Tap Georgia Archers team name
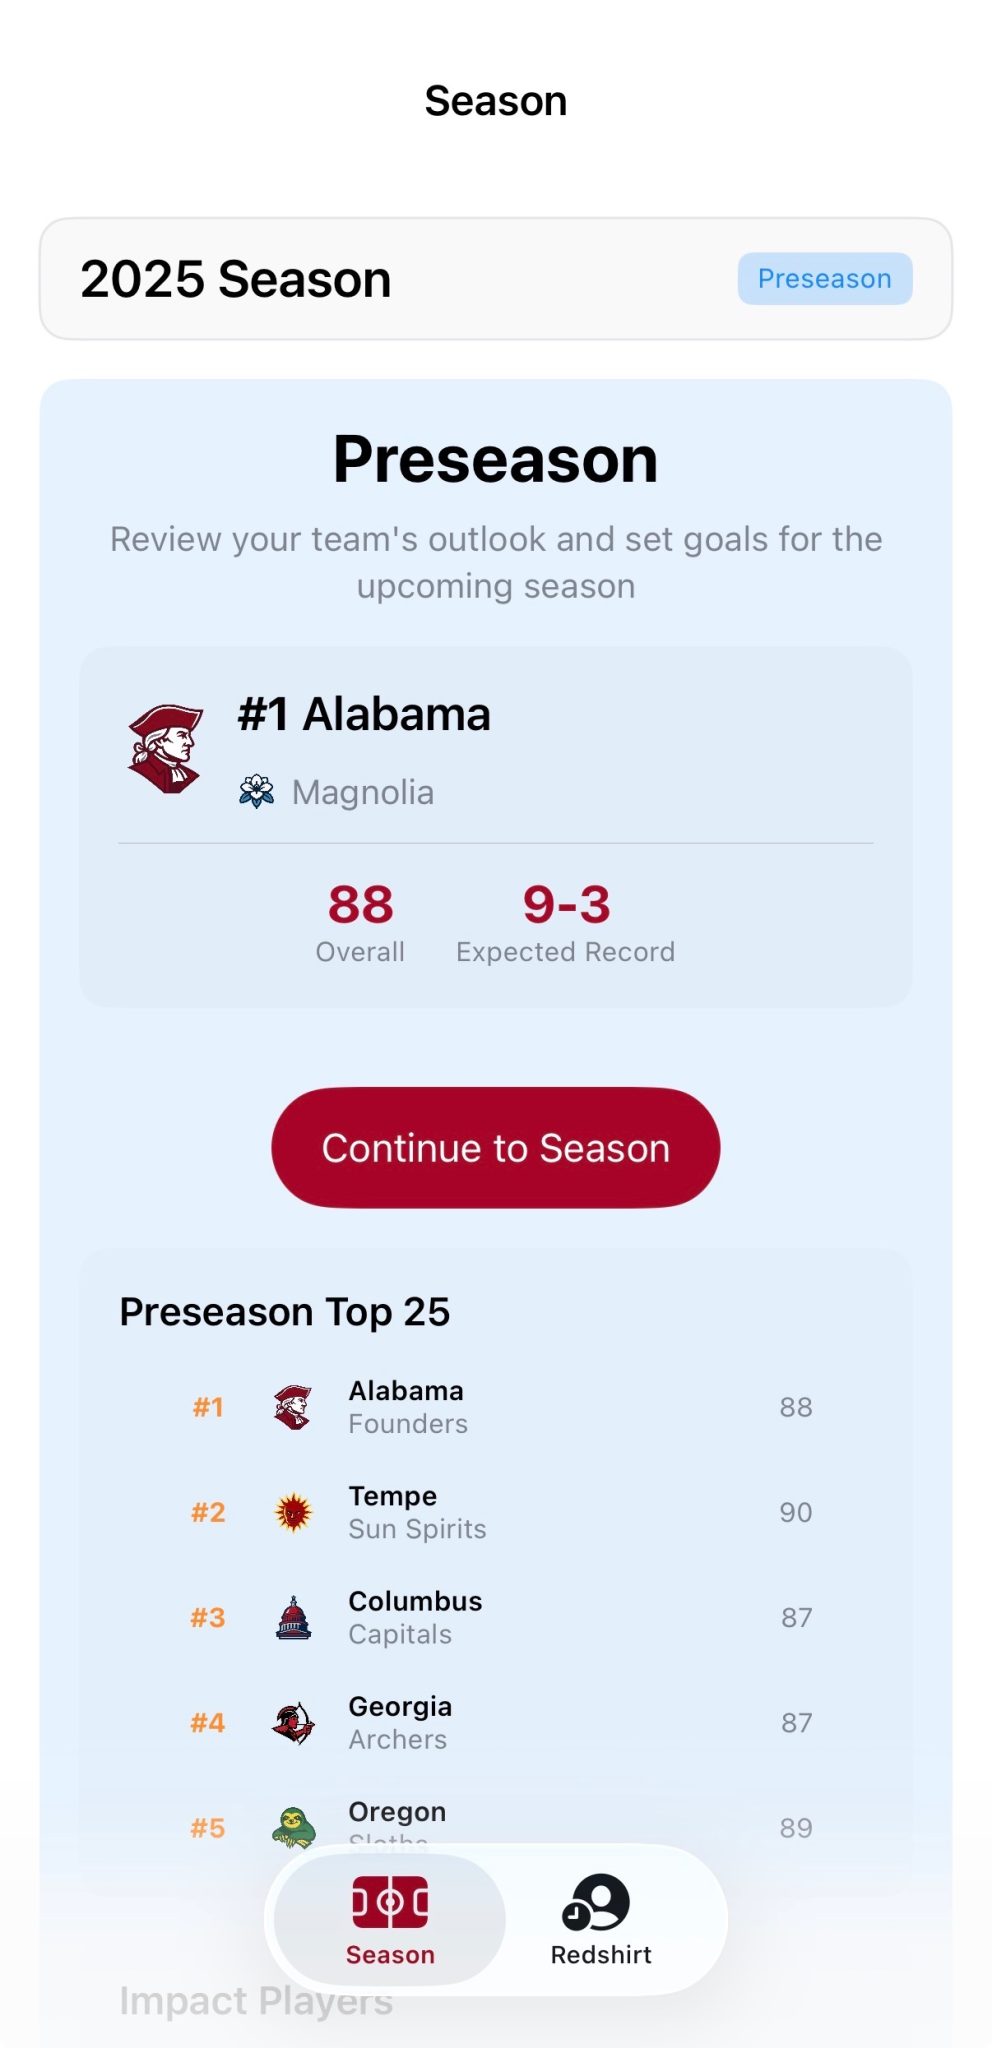This screenshot has height=2048, width=992. pyautogui.click(x=400, y=1707)
